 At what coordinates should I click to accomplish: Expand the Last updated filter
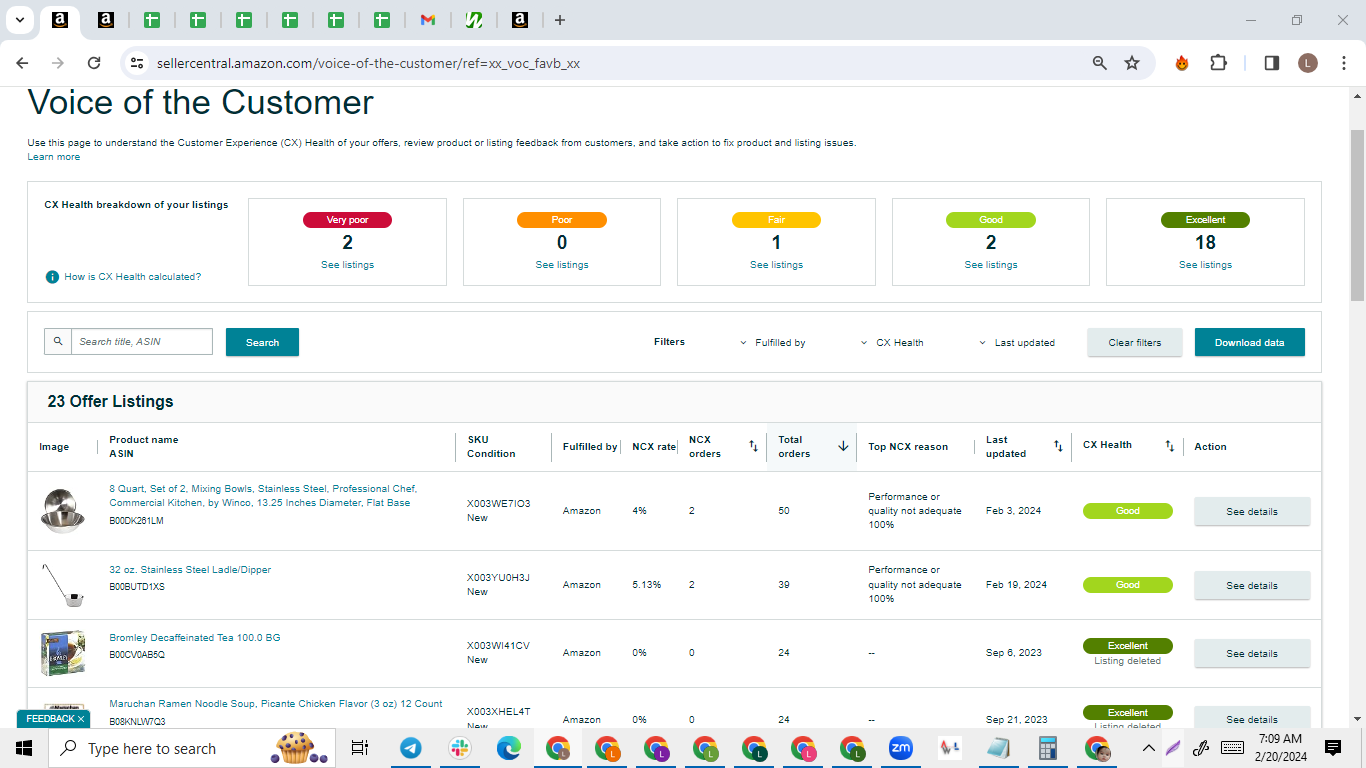[1017, 343]
